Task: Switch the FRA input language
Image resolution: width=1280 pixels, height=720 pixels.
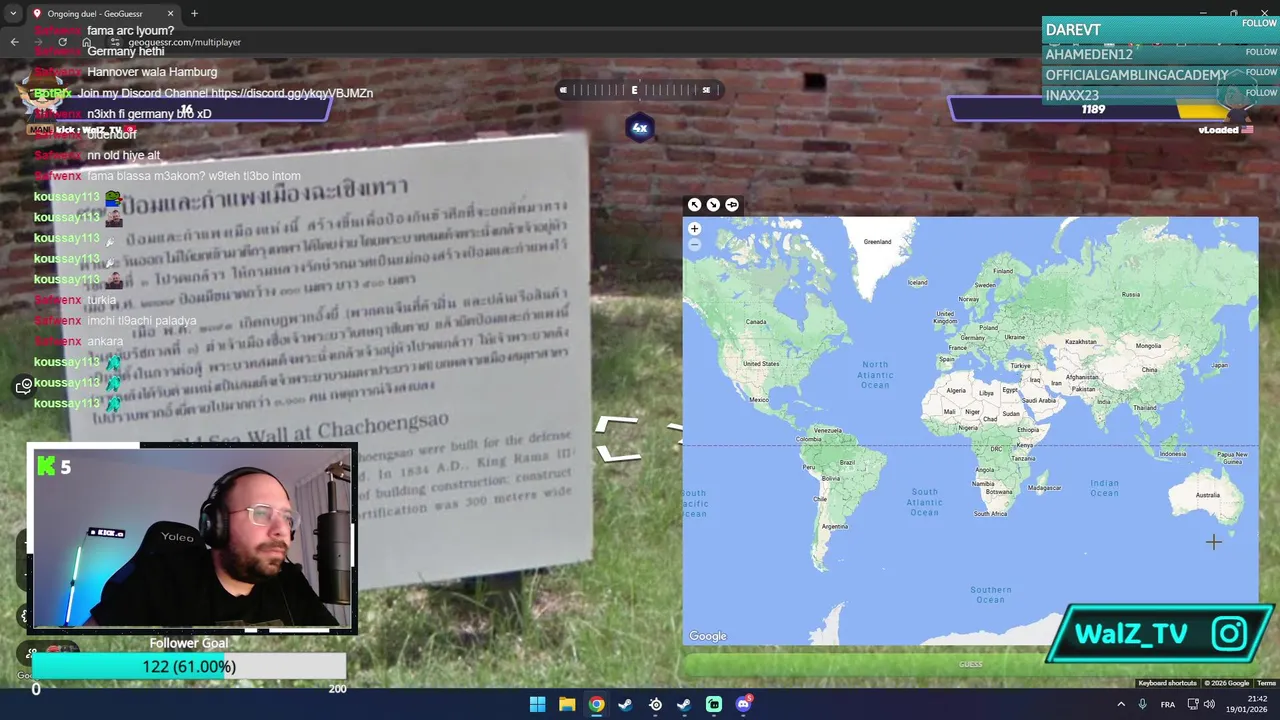Action: tap(1168, 704)
